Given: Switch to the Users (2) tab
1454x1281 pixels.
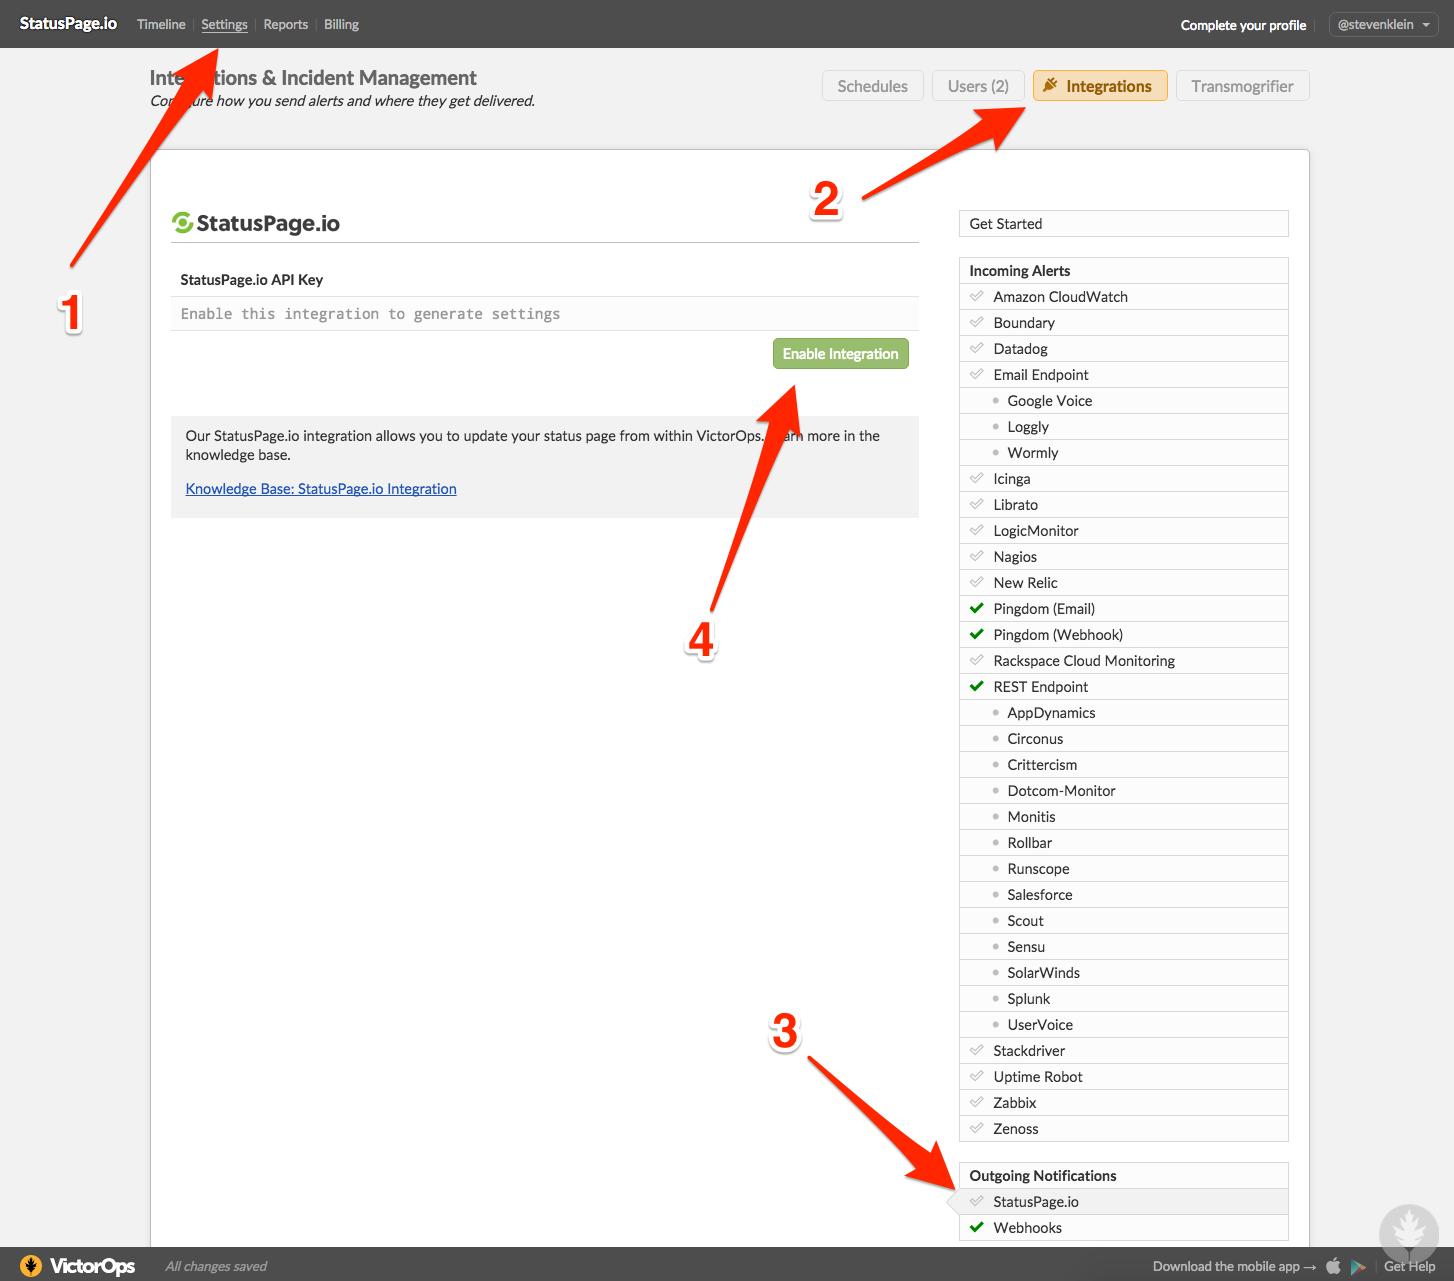Looking at the screenshot, I should click(x=978, y=86).
